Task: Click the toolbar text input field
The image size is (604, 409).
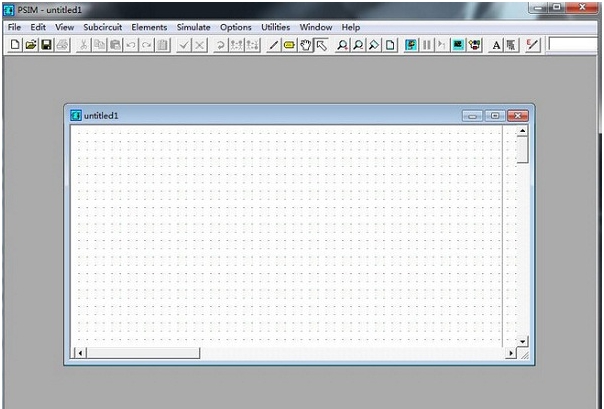Action: pos(575,45)
